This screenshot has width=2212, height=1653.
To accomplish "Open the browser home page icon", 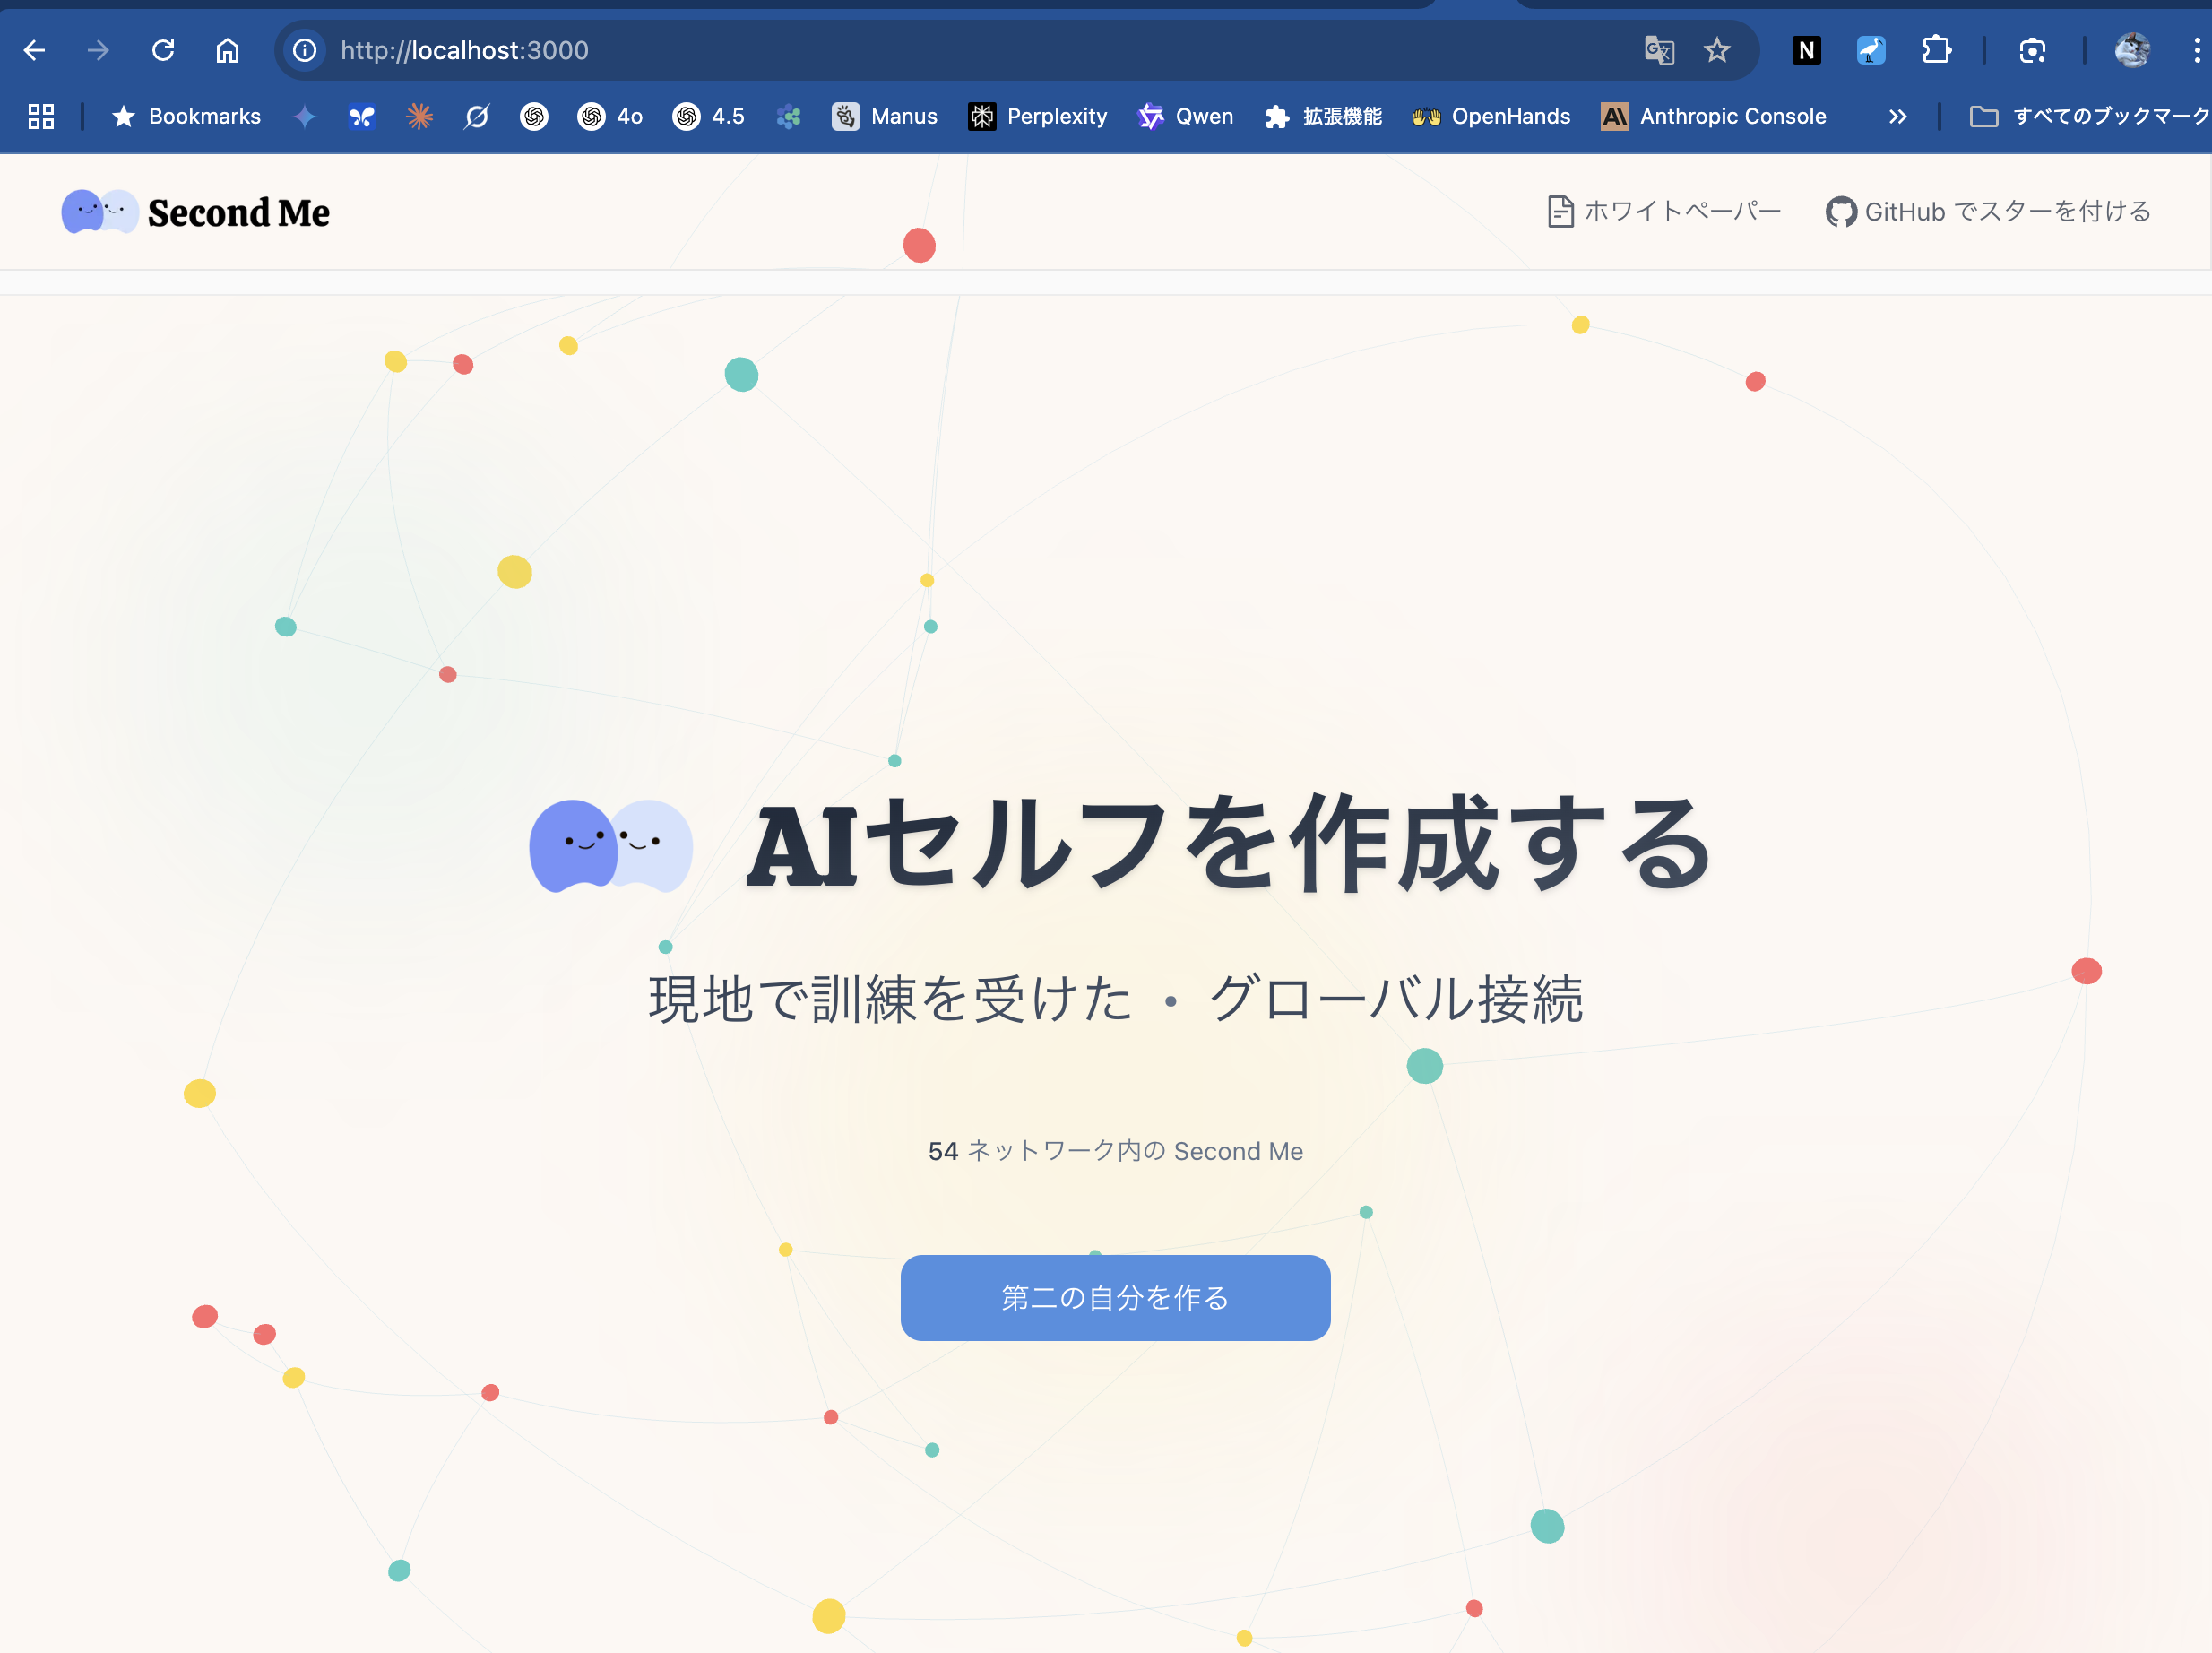I will [228, 50].
